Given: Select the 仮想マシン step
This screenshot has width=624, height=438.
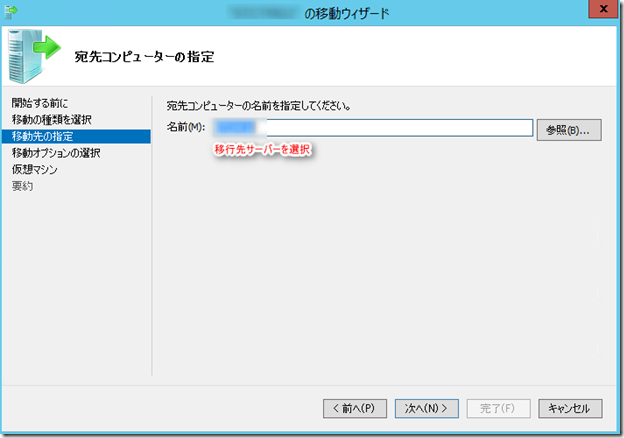Looking at the screenshot, I should pyautogui.click(x=35, y=169).
